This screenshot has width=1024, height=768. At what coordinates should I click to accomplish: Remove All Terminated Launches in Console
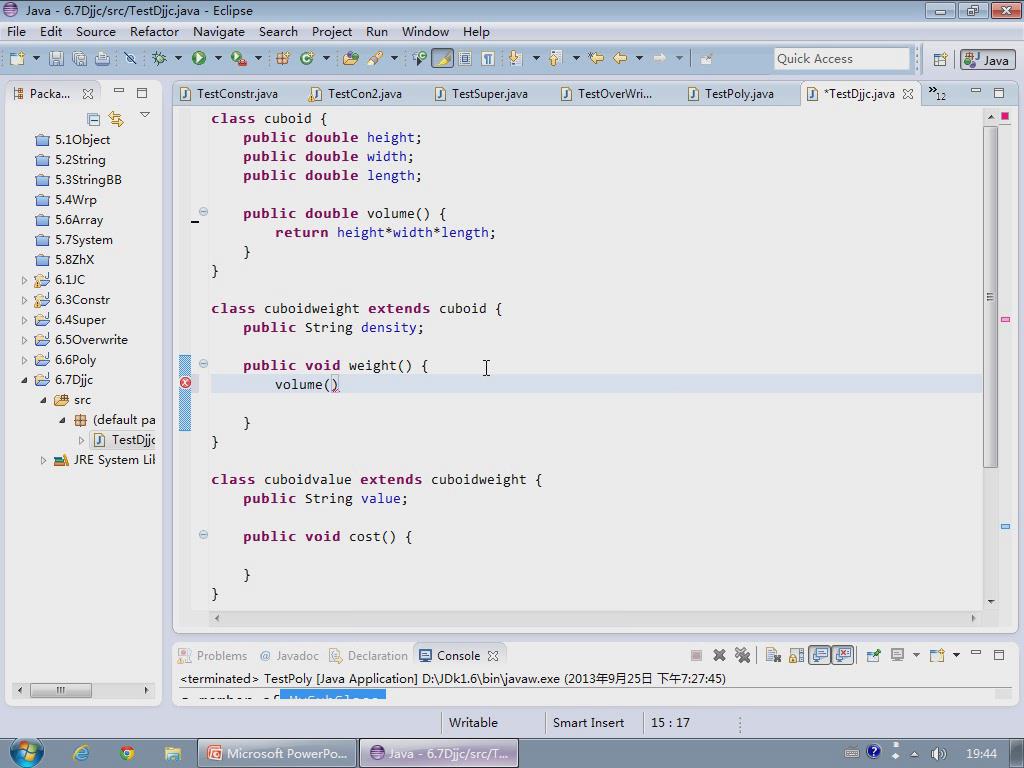click(x=742, y=655)
